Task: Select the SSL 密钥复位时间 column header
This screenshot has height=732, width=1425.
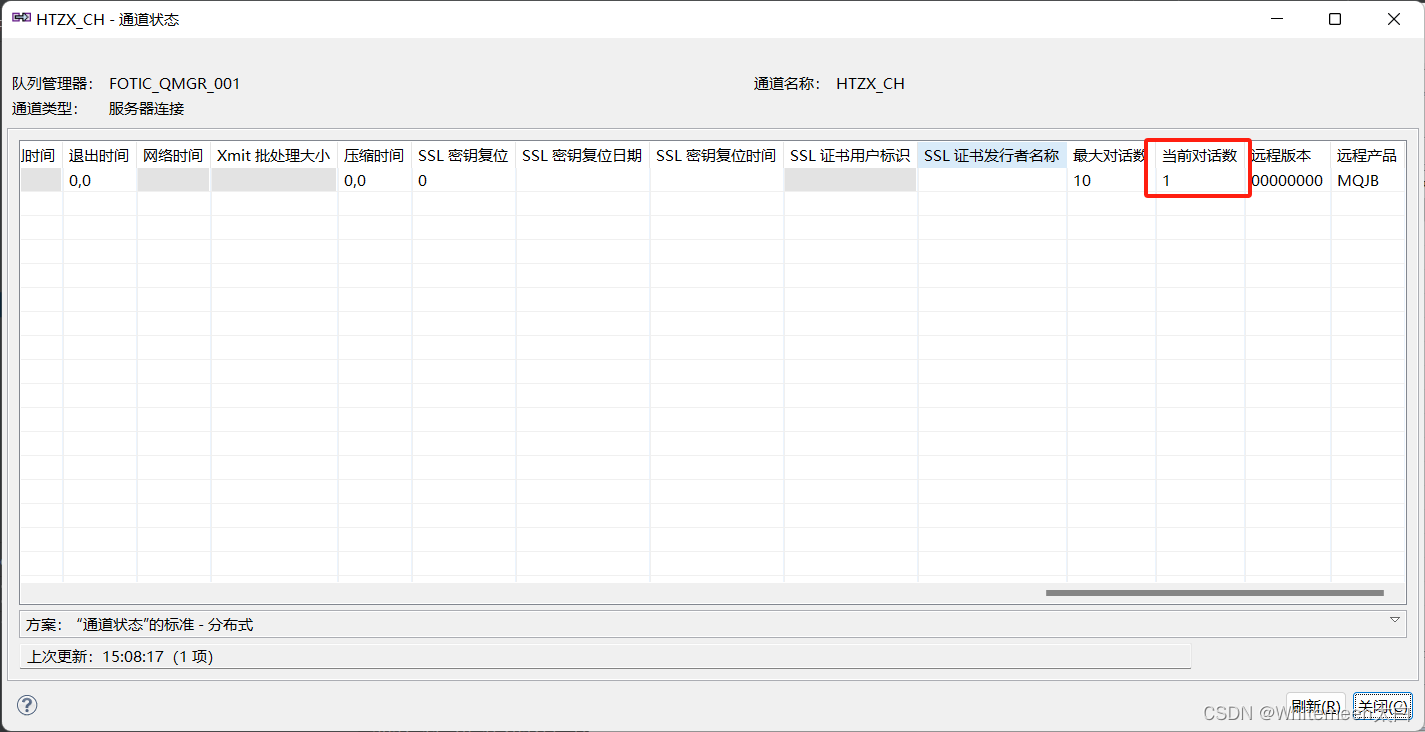Action: click(x=716, y=155)
